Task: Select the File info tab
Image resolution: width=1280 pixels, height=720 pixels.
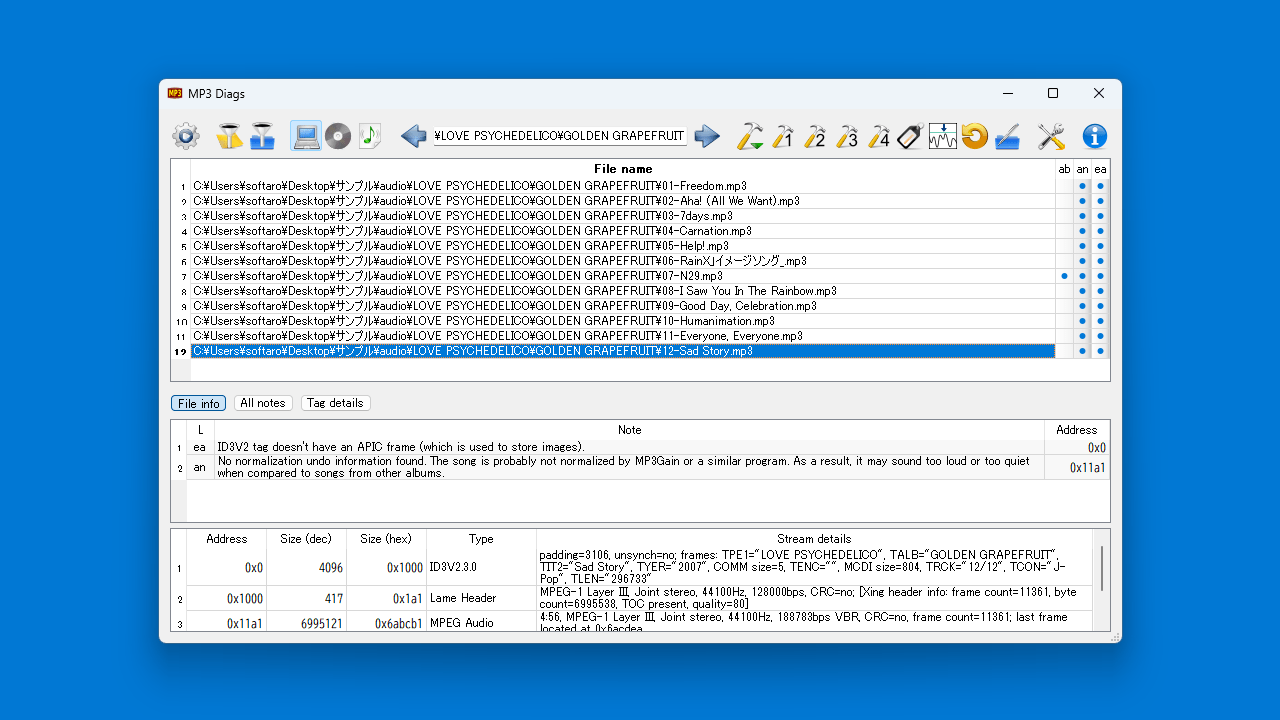Action: tap(198, 403)
